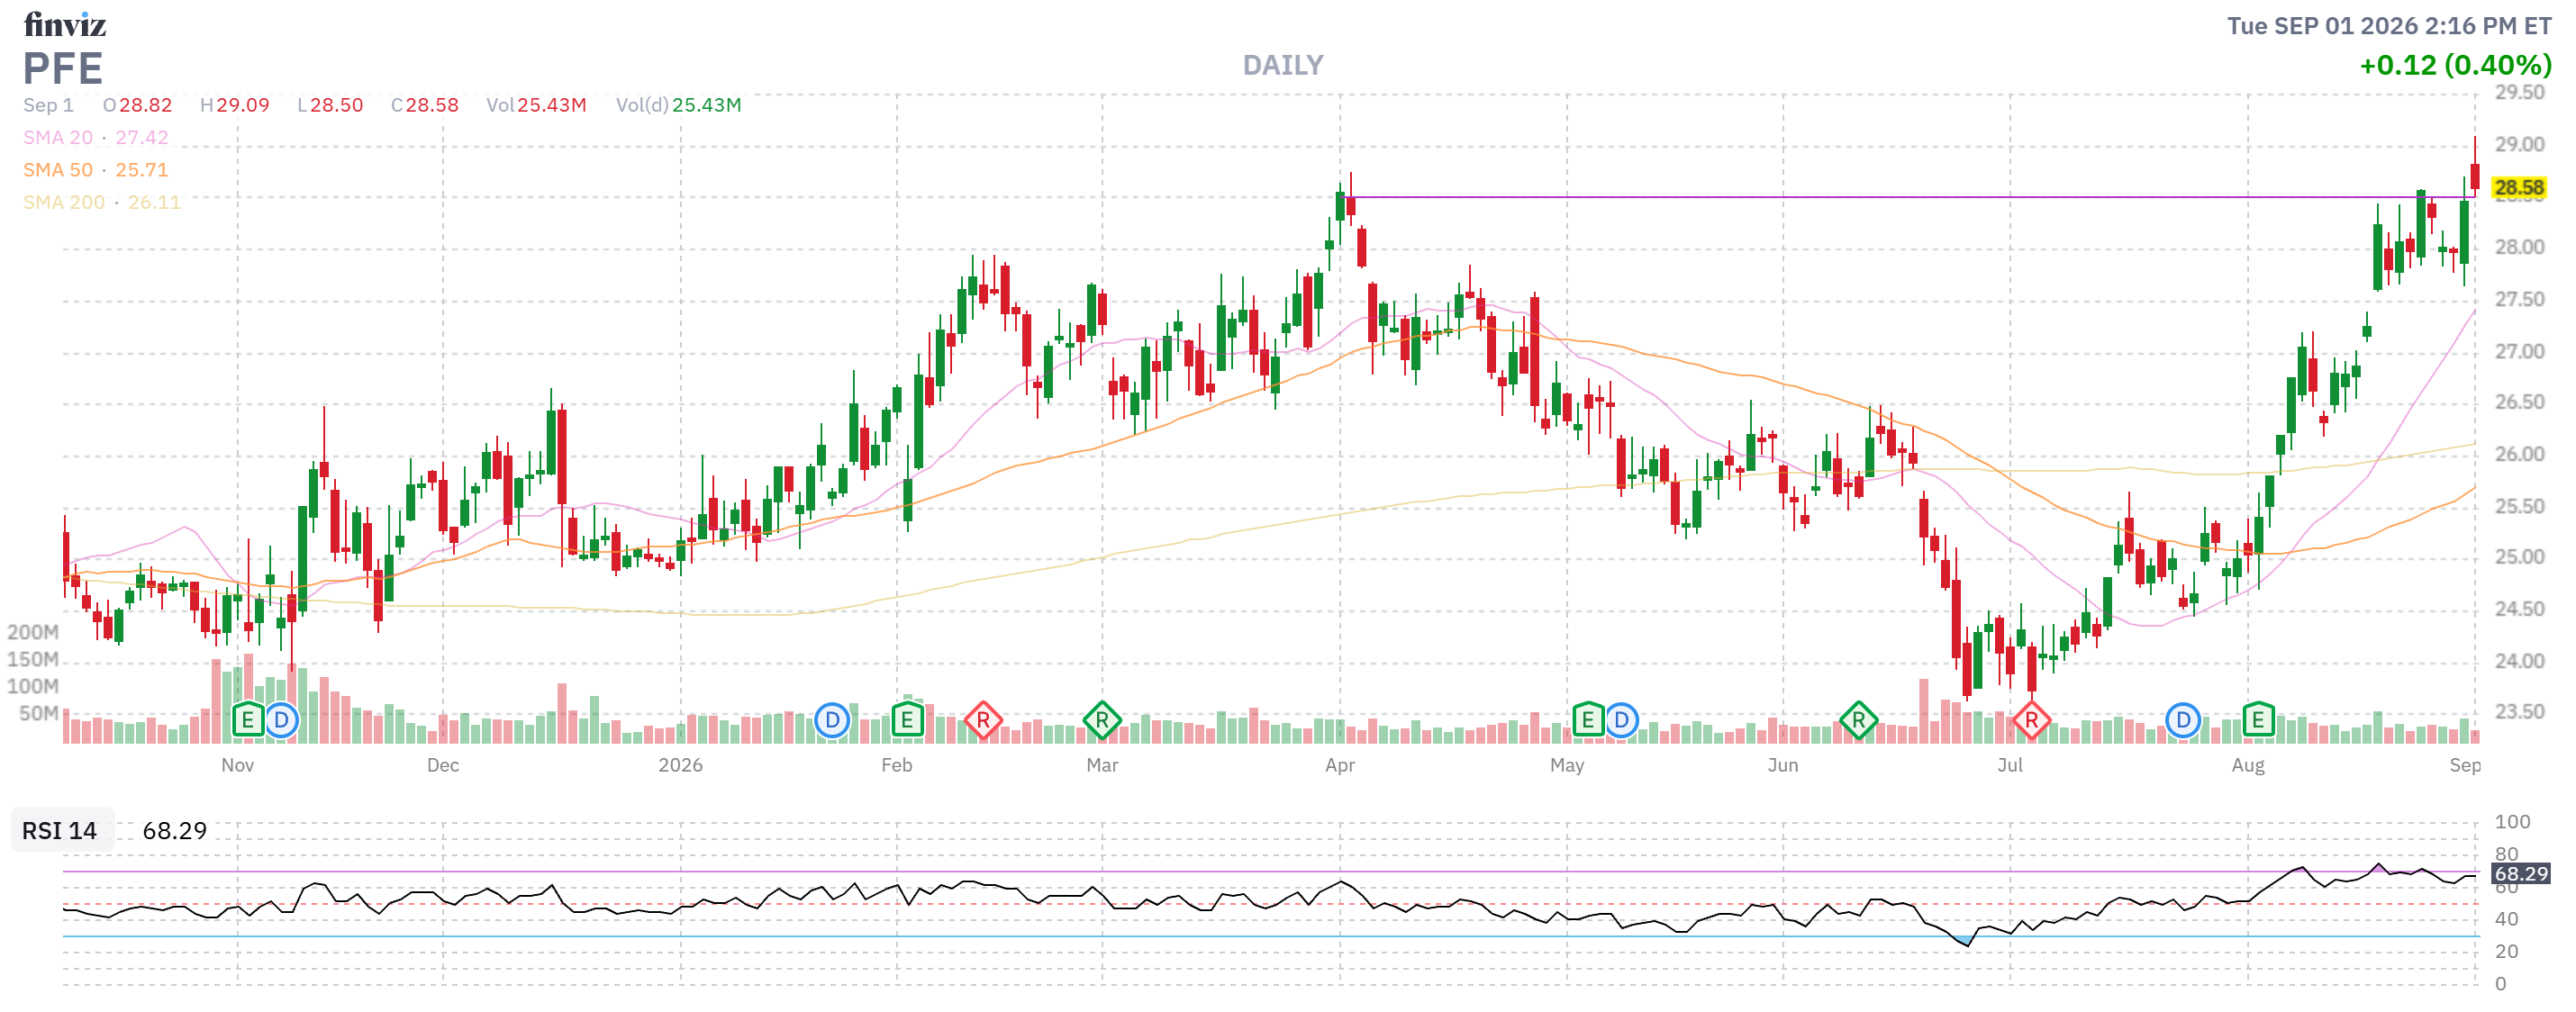Click the May label on the time axis
This screenshot has height=1012, width=2576.
[1567, 766]
